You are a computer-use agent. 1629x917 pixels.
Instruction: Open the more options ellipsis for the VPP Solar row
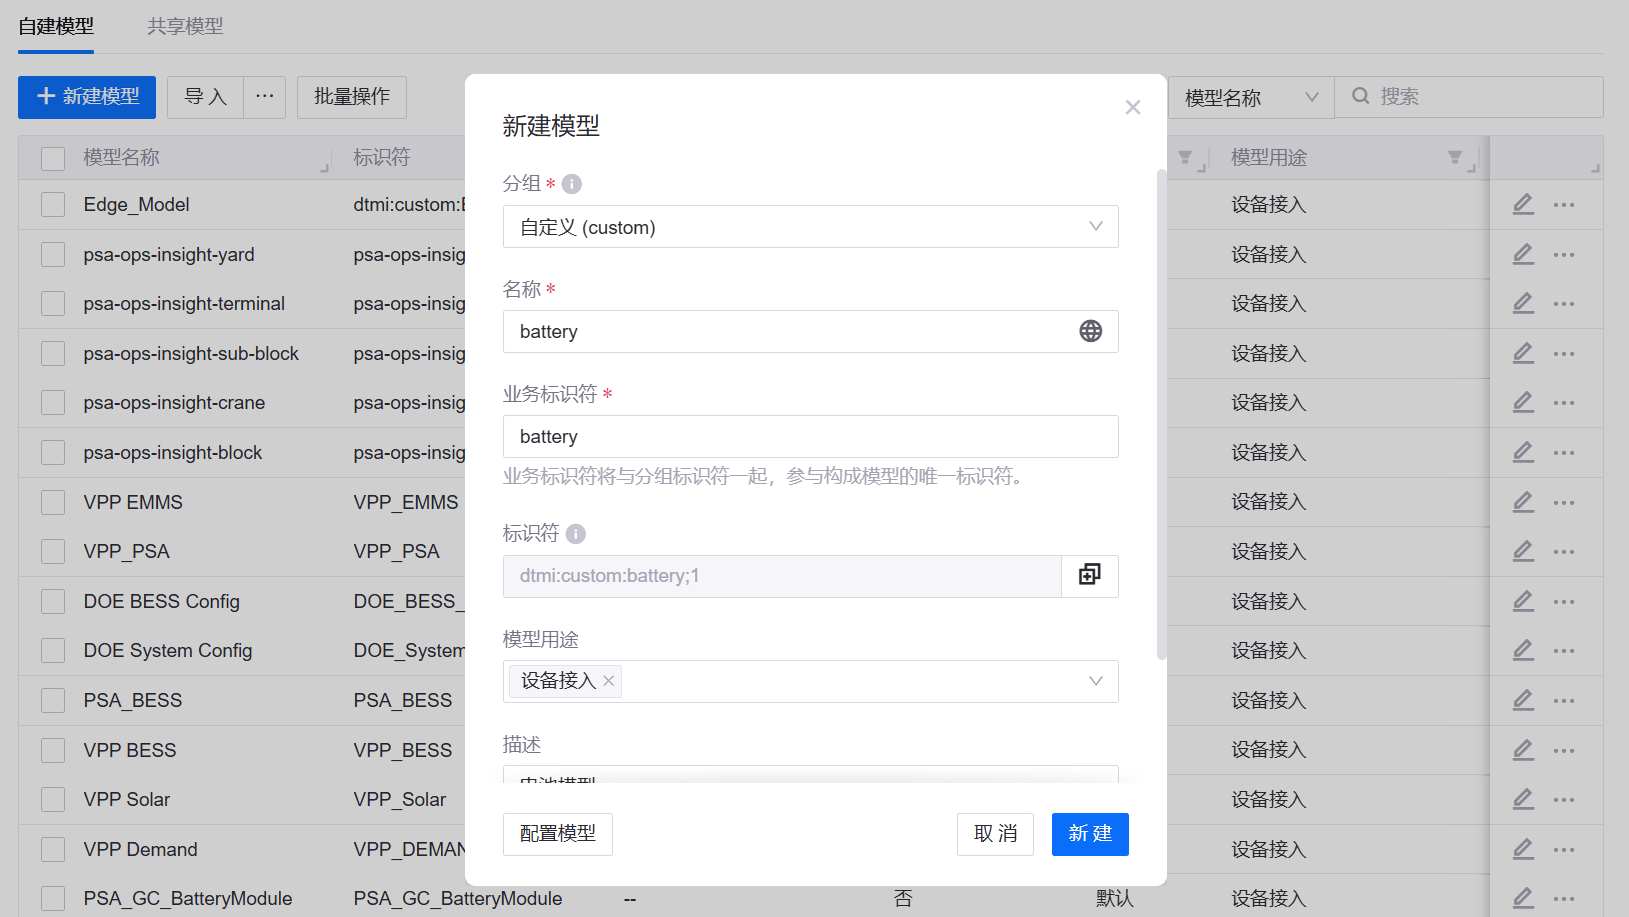coord(1564,800)
